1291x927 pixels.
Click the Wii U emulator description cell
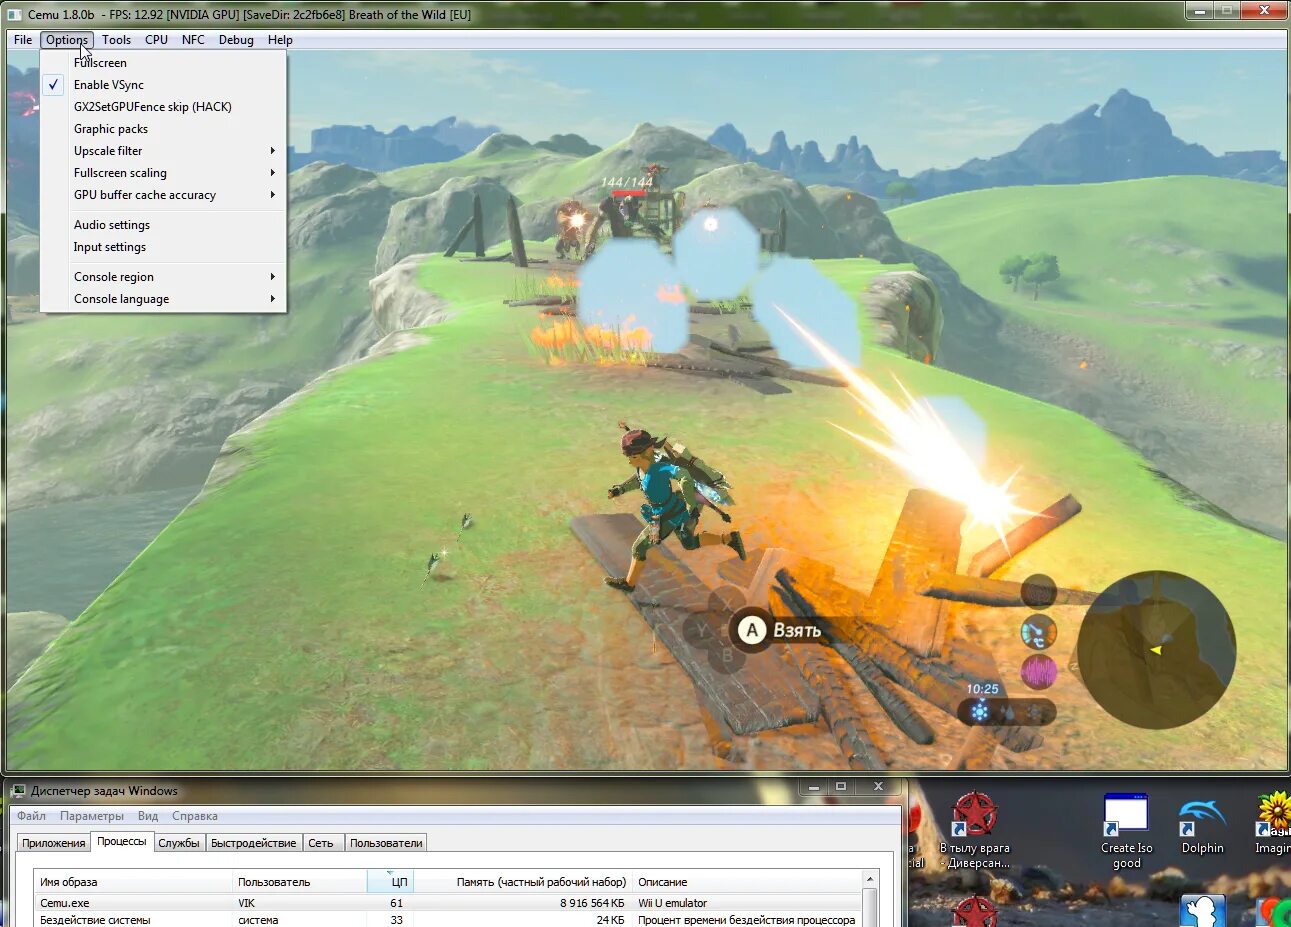[x=672, y=903]
